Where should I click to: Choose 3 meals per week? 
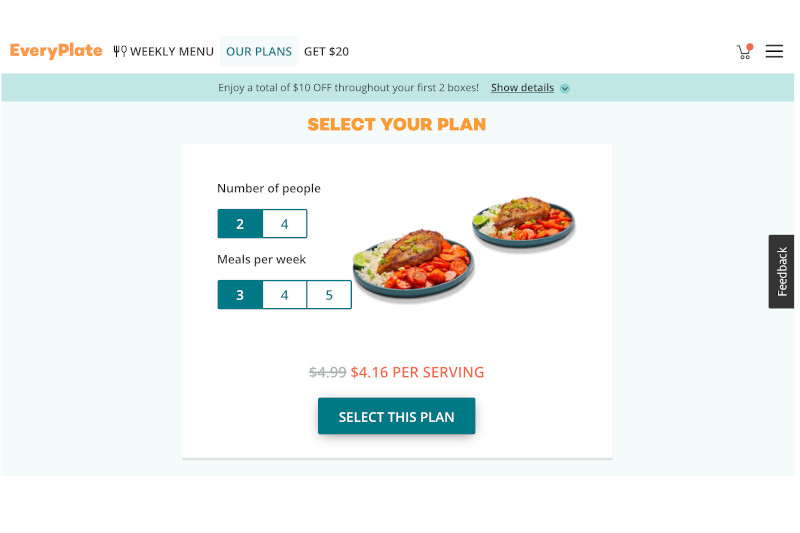pyautogui.click(x=240, y=295)
